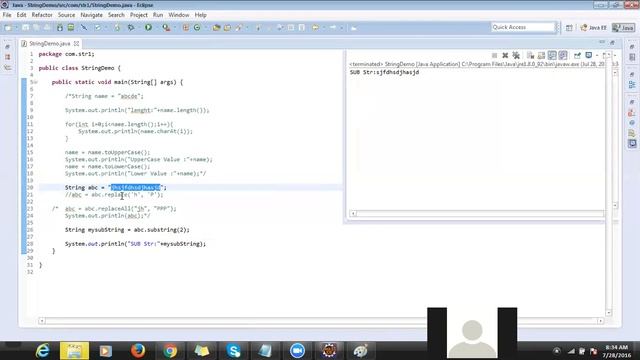640x360 pixels.
Task: Open the File menu
Action: 7,15
